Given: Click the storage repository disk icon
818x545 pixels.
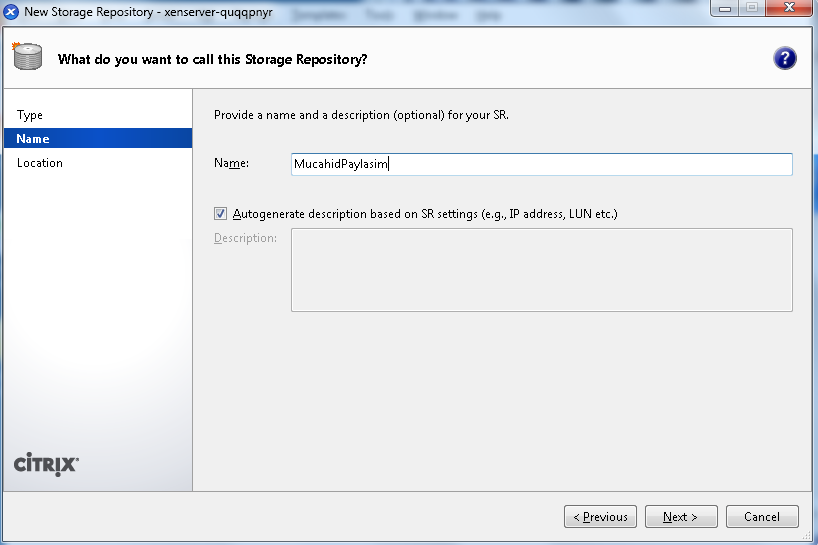Looking at the screenshot, I should click(x=28, y=56).
